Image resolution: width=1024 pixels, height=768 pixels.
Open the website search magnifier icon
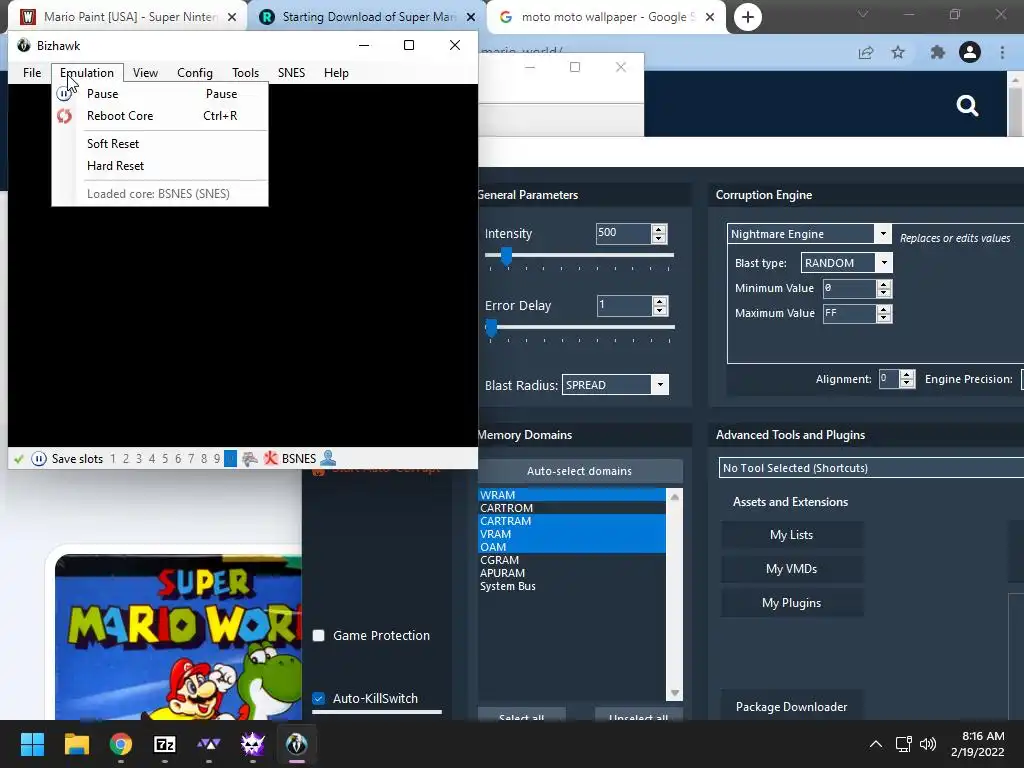(x=967, y=106)
